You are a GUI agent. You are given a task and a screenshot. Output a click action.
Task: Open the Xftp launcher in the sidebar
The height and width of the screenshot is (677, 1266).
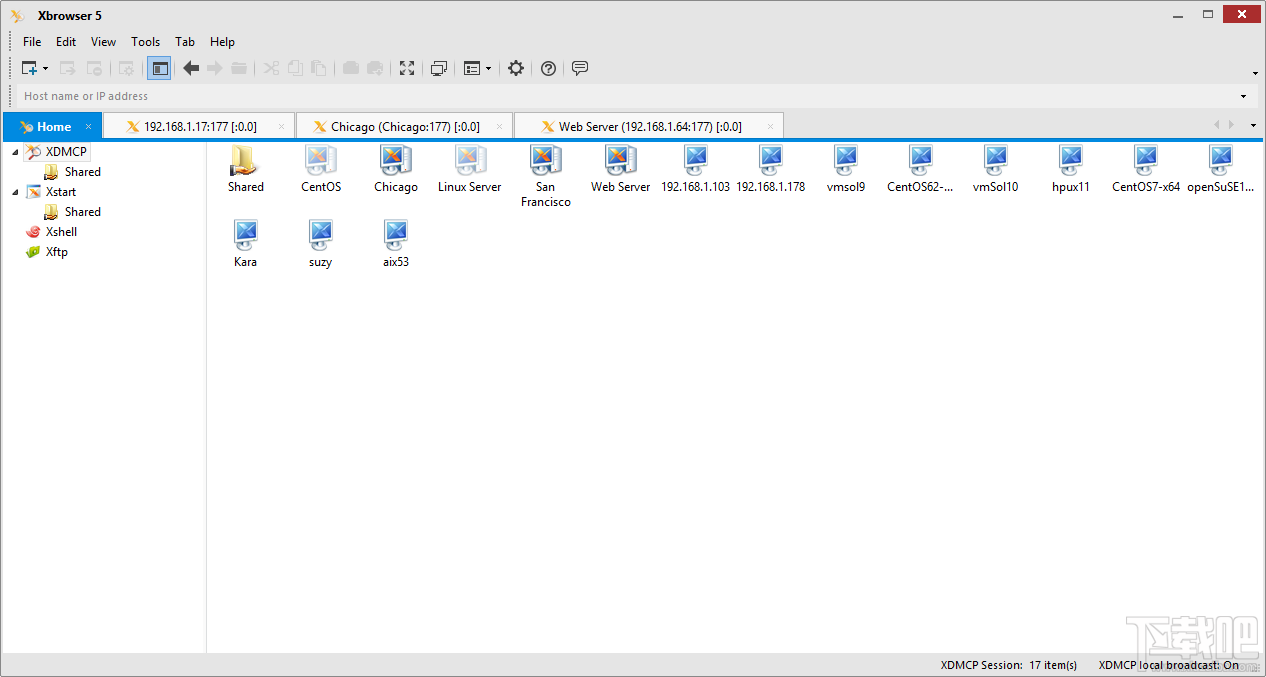coord(57,251)
